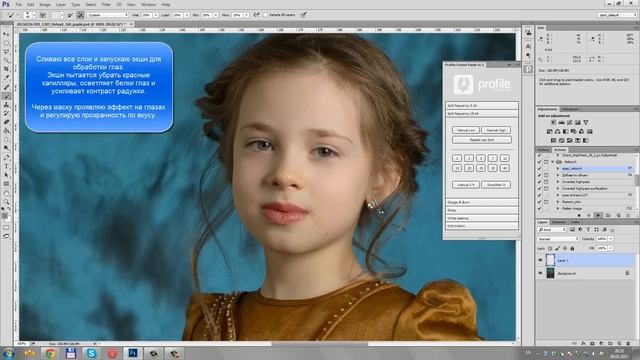This screenshot has height=360, width=640.
Task: Hide Layer 1 with eye icon
Action: point(540,260)
